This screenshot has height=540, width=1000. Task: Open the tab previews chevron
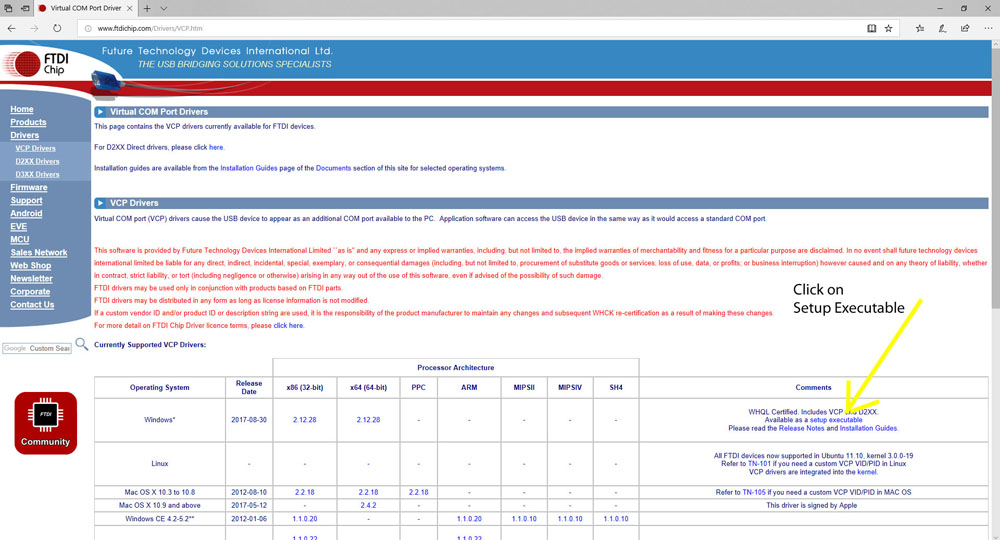(163, 8)
